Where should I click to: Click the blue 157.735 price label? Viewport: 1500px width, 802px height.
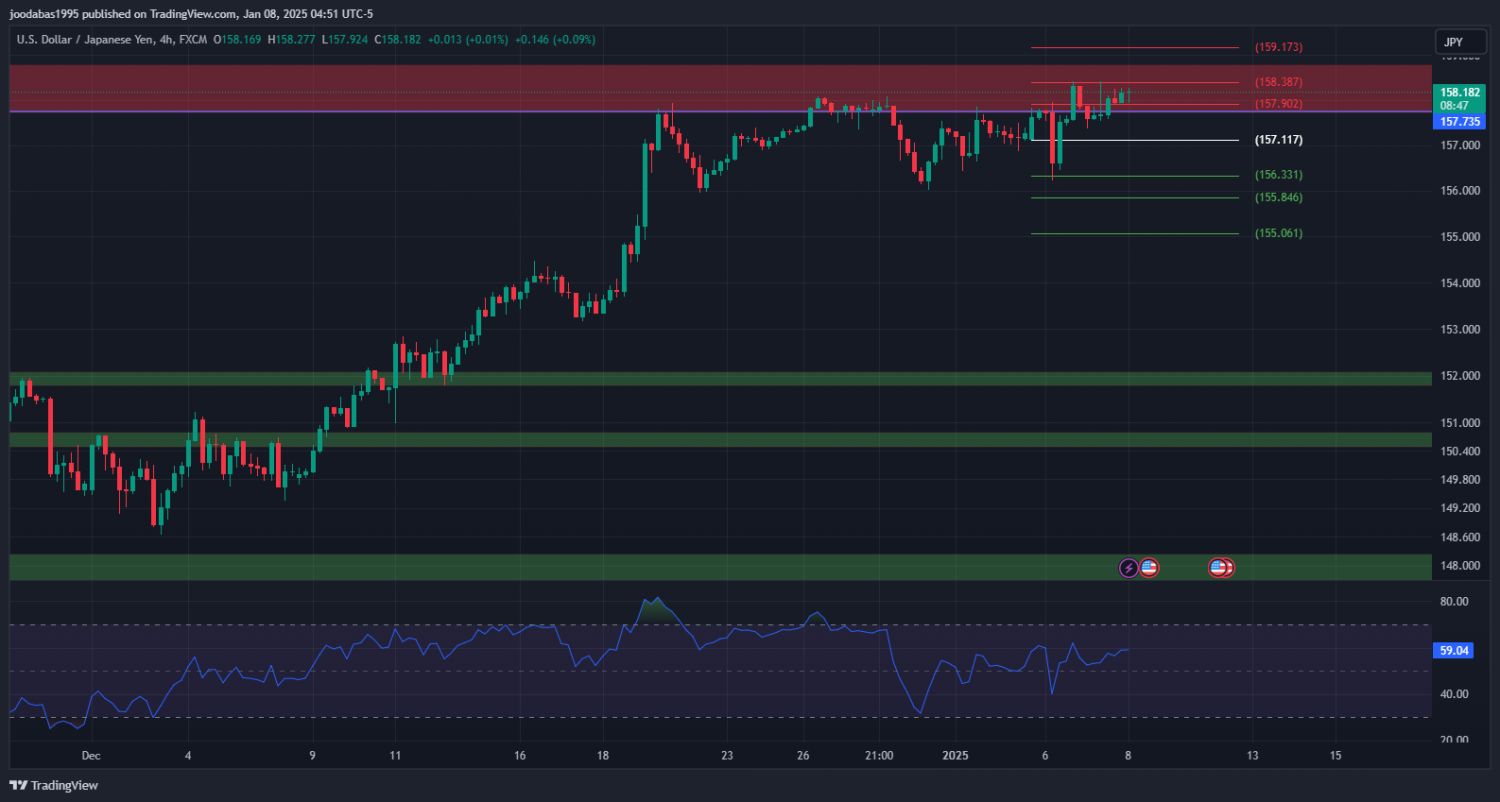(x=1453, y=122)
